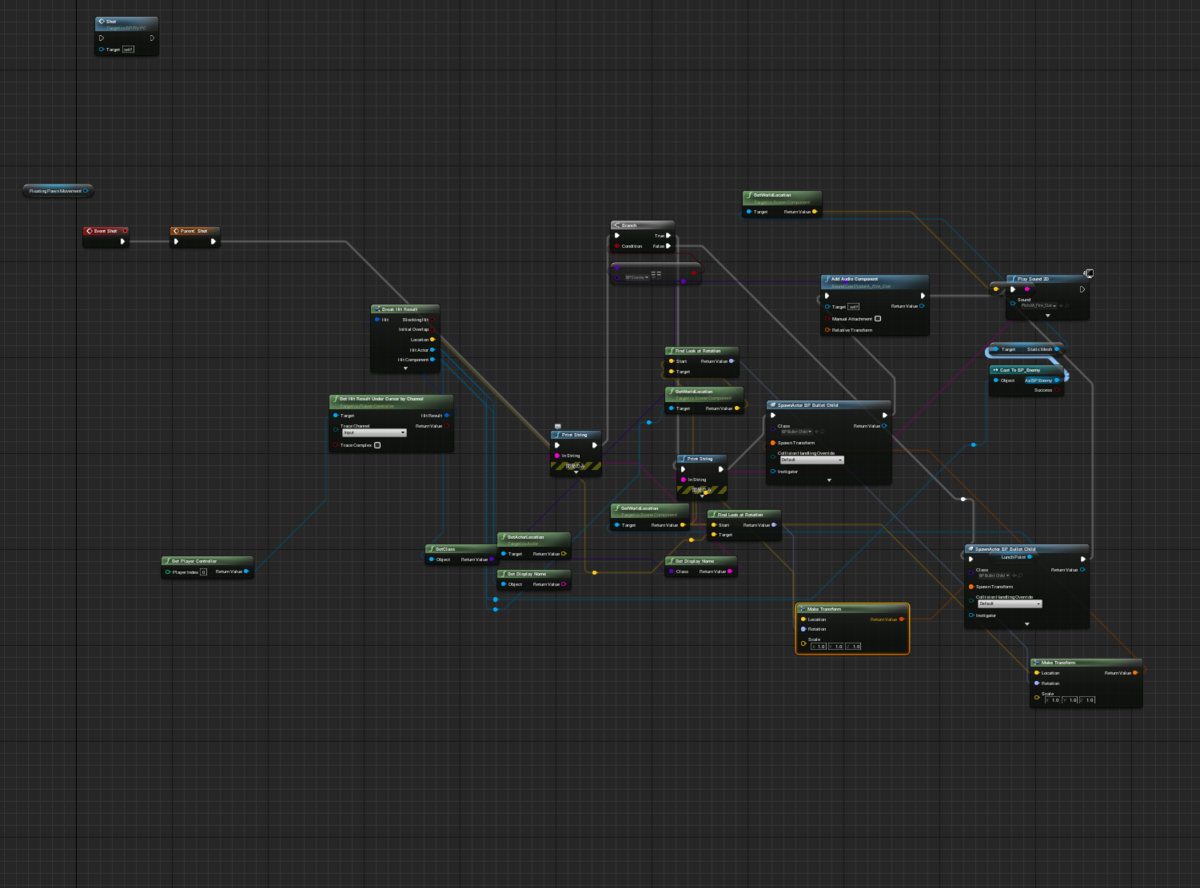Open the Trace Channel dropdown
Screen dimensions: 1200x888
click(x=374, y=433)
